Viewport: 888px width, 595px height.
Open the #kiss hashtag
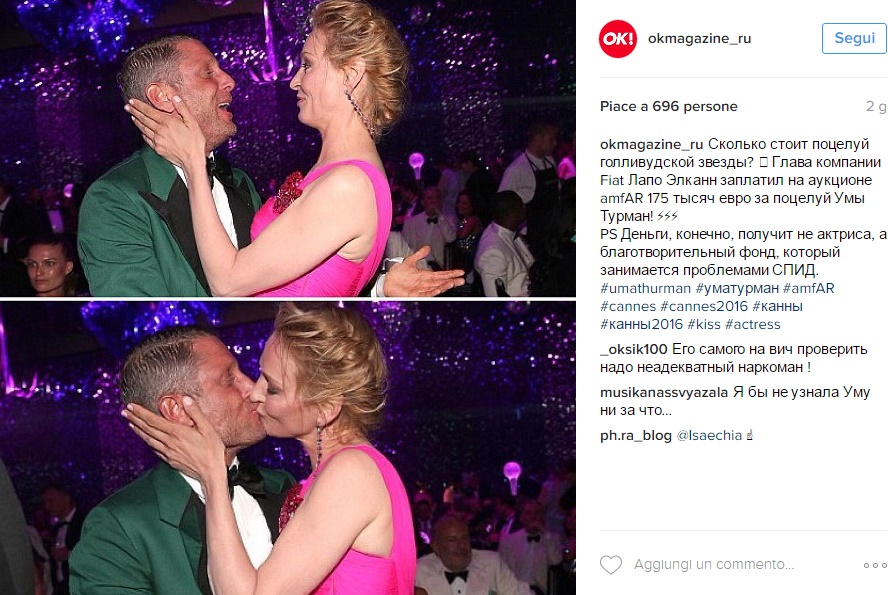(x=704, y=324)
